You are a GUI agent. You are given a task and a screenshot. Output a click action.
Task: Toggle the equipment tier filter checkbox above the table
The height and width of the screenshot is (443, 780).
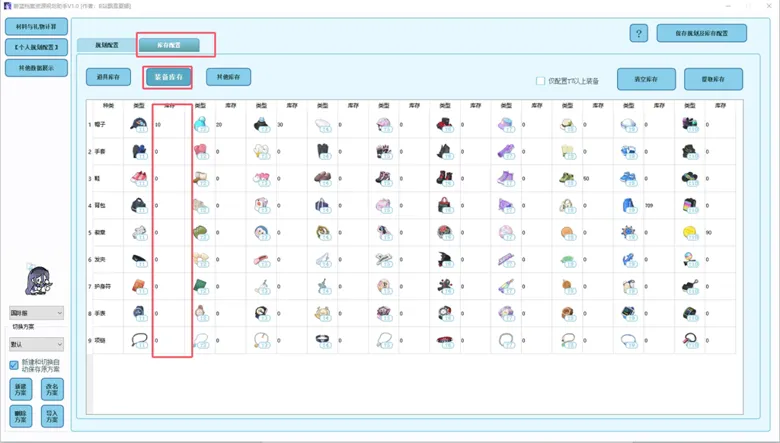pos(540,81)
